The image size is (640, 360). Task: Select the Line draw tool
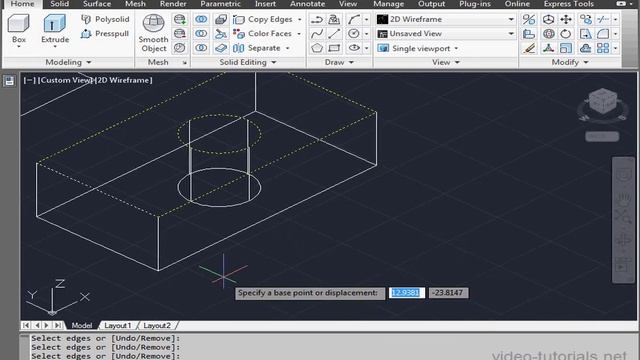pos(334,33)
